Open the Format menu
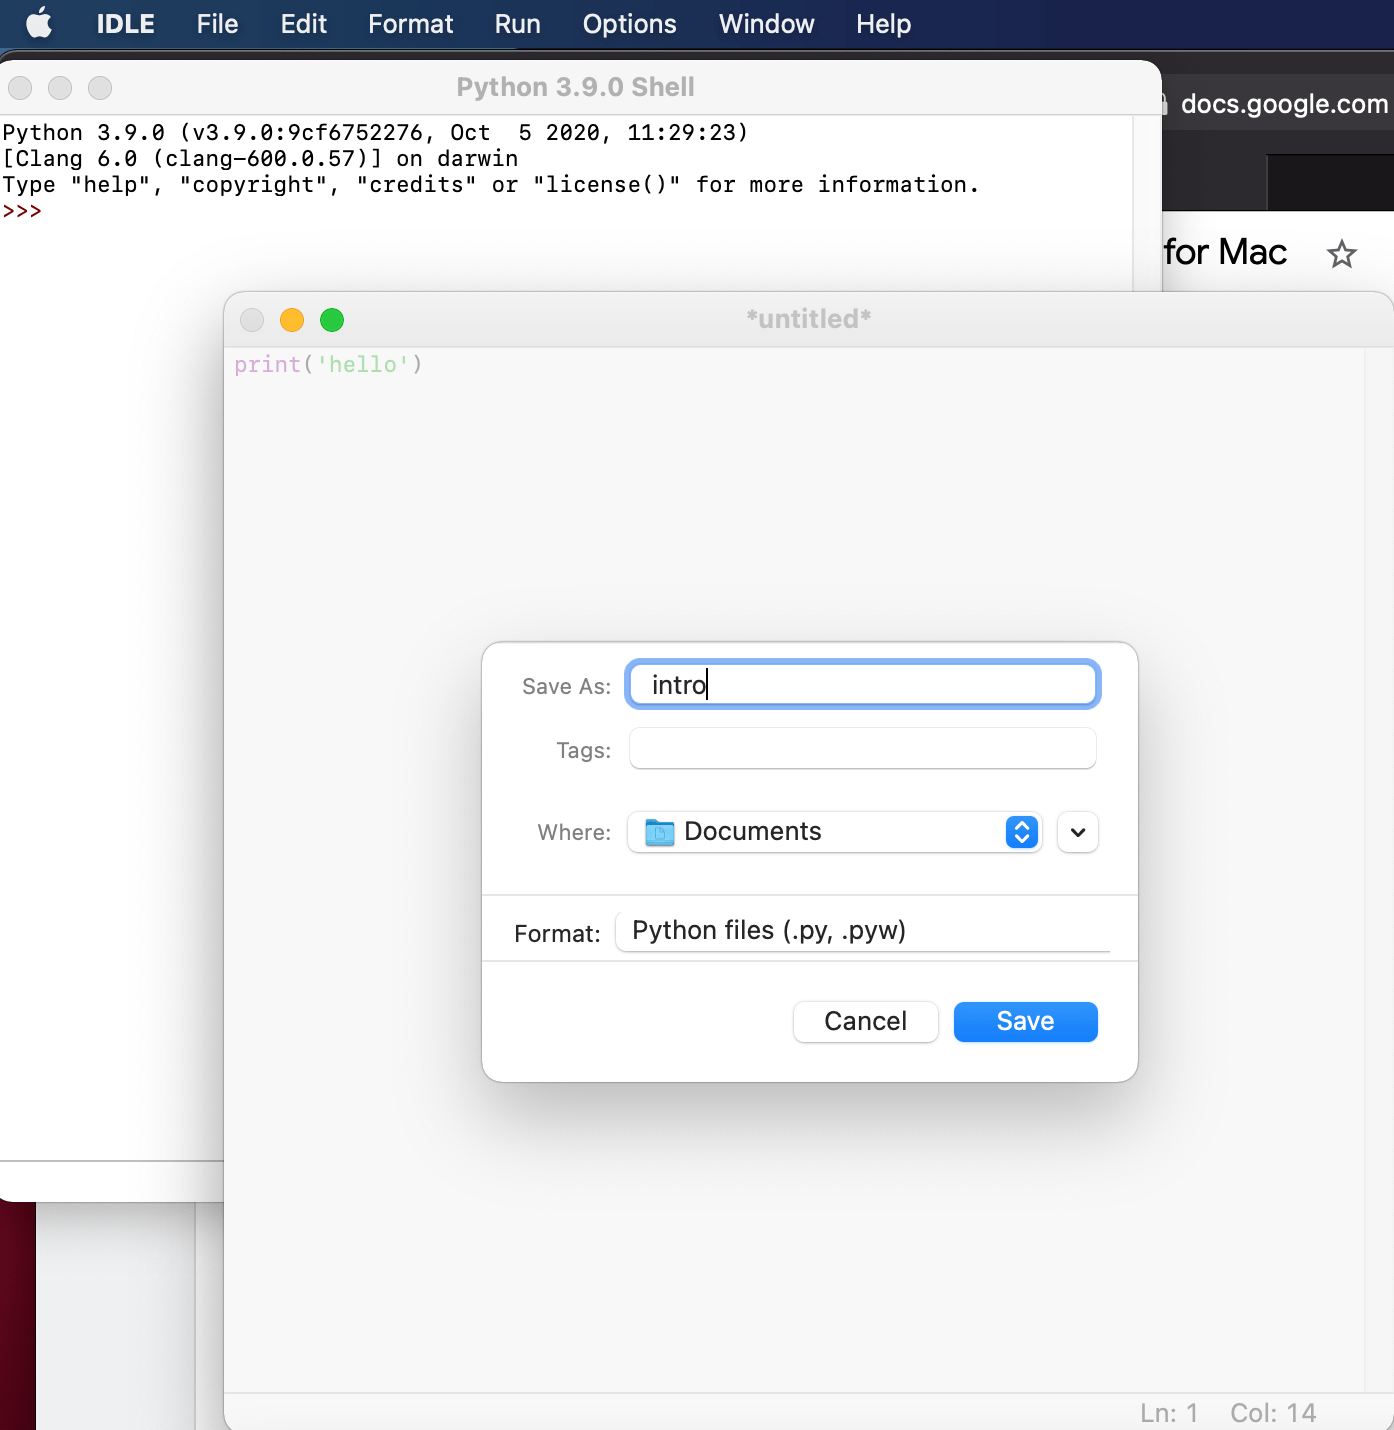This screenshot has width=1394, height=1430. (x=410, y=24)
